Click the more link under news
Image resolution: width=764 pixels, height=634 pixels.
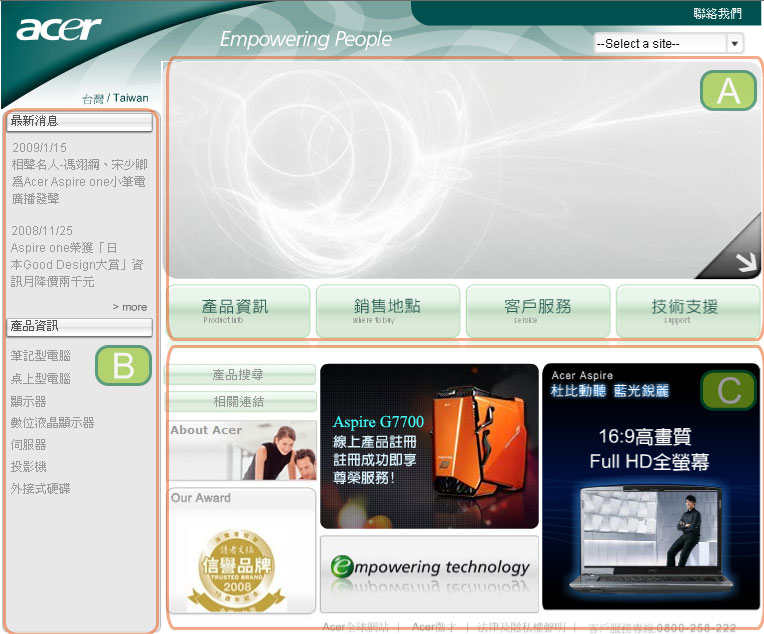130,307
